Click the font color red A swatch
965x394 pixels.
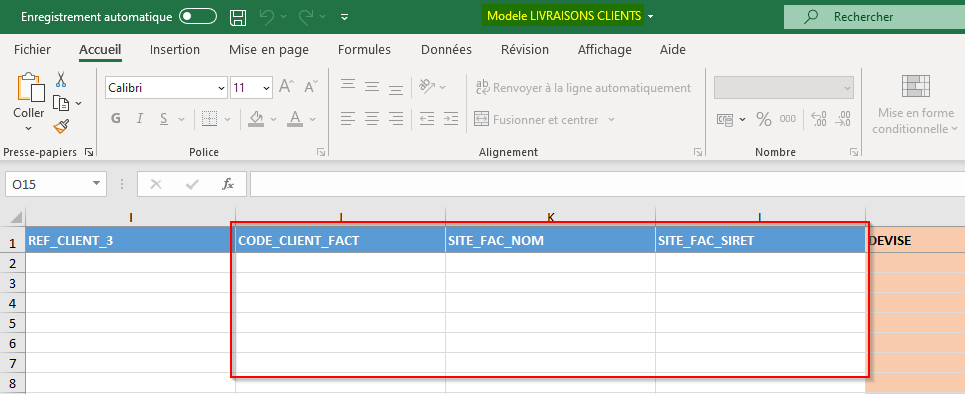click(295, 119)
